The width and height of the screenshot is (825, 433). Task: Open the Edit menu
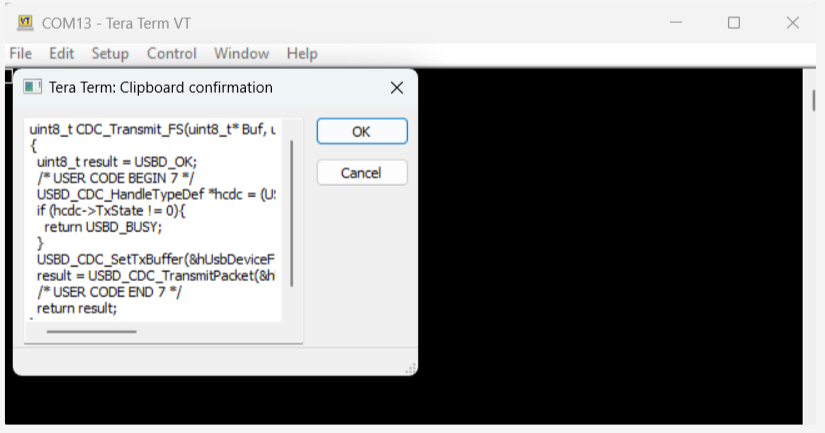pyautogui.click(x=62, y=54)
